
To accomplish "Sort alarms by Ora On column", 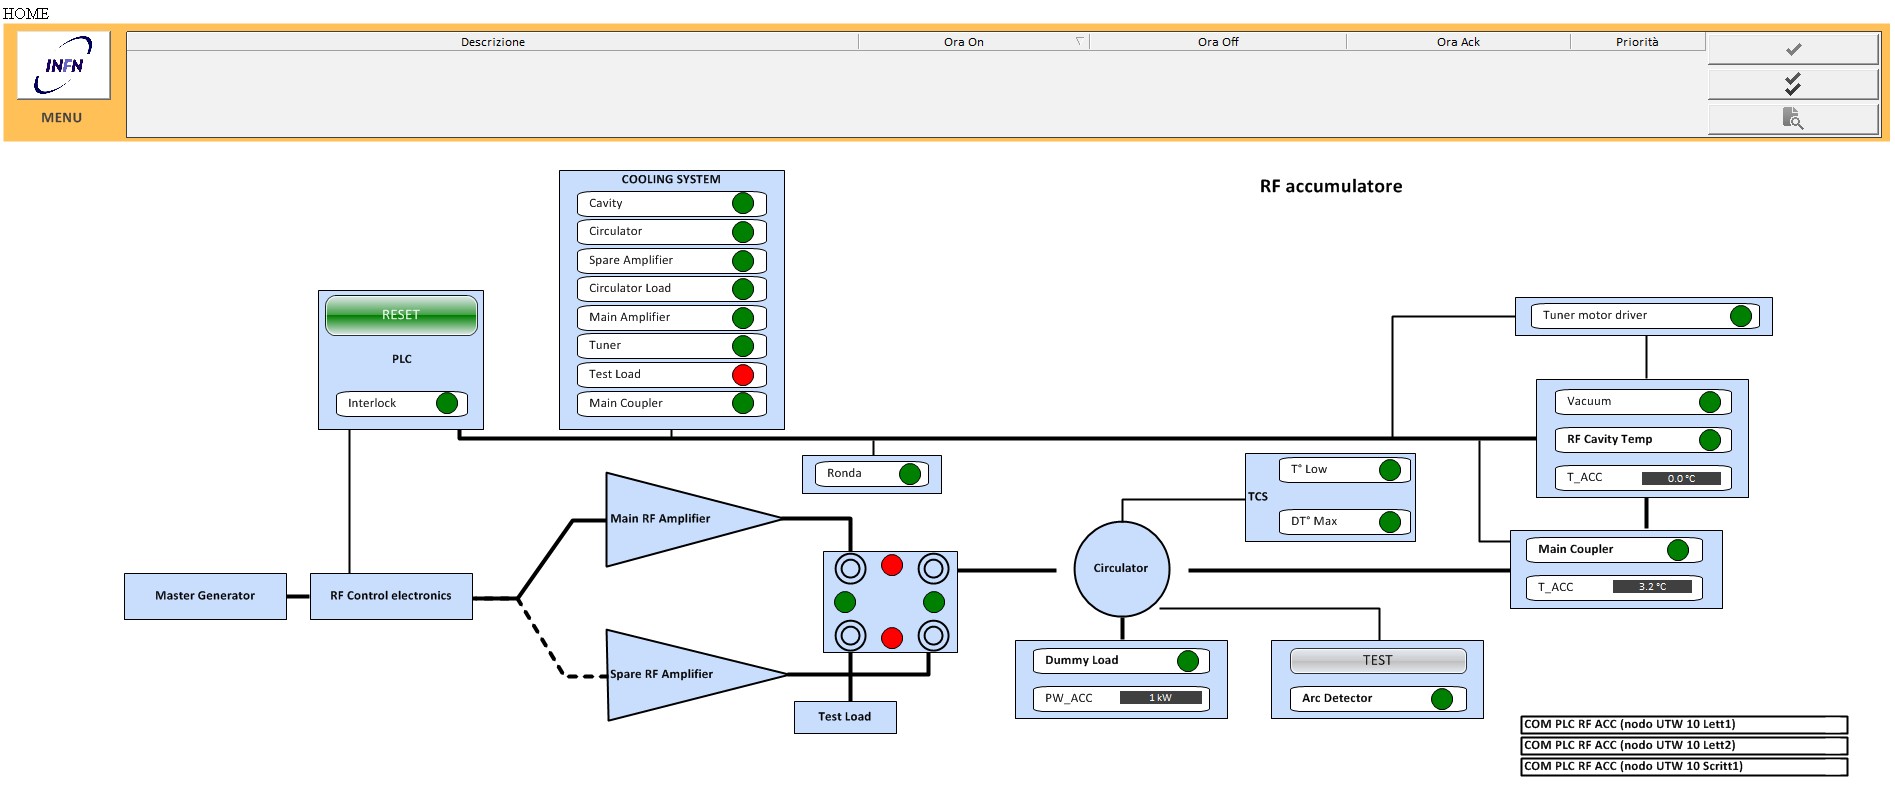I will 964,42.
